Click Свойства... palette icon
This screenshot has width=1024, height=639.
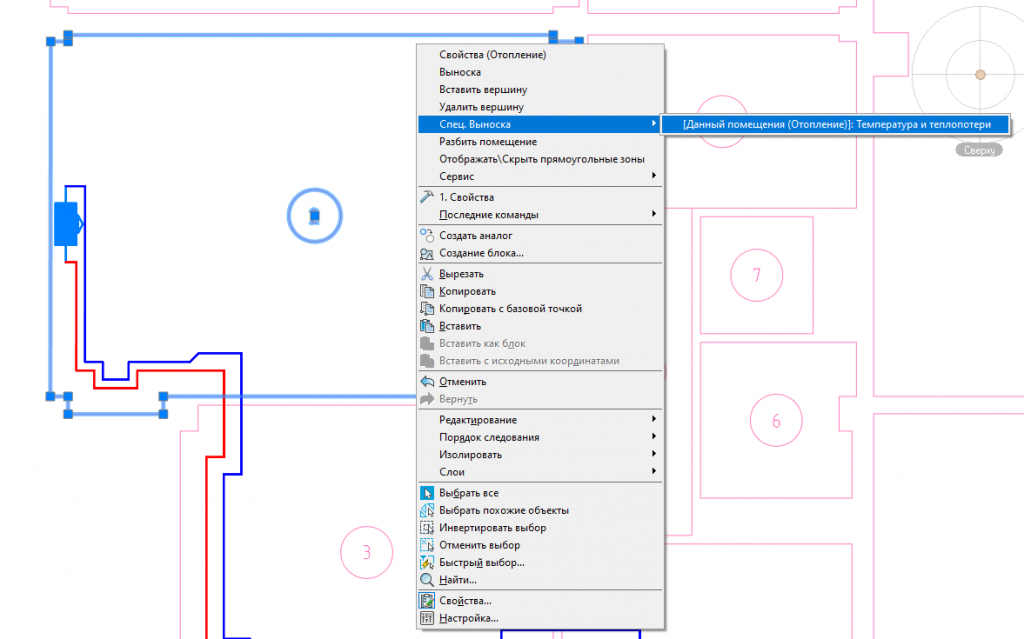[x=426, y=600]
